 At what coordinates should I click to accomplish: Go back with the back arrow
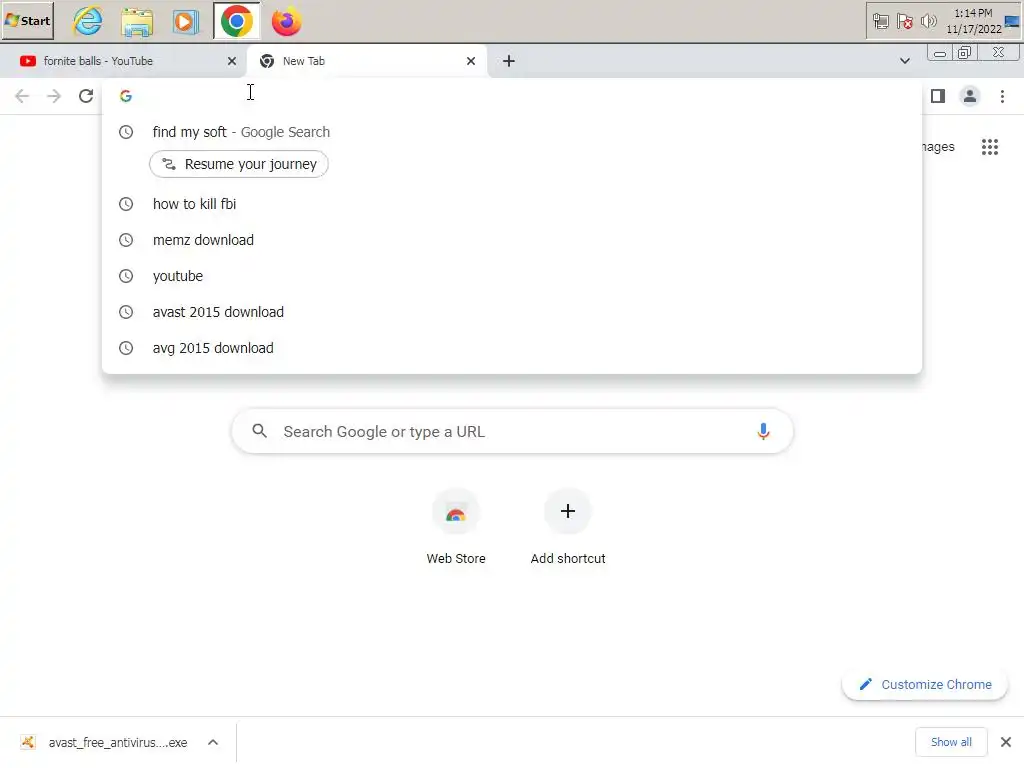click(x=22, y=96)
